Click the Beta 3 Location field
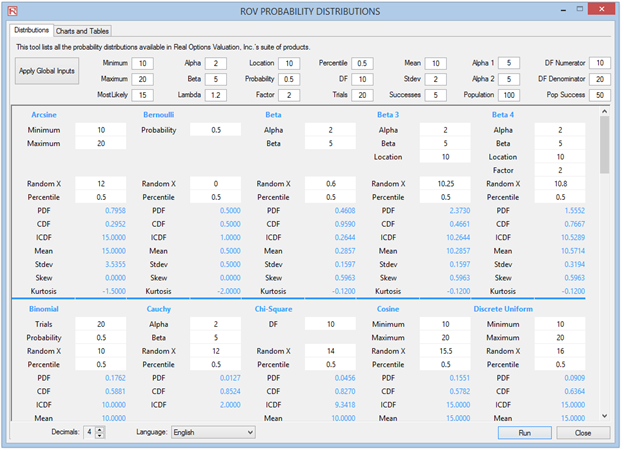 tap(445, 157)
